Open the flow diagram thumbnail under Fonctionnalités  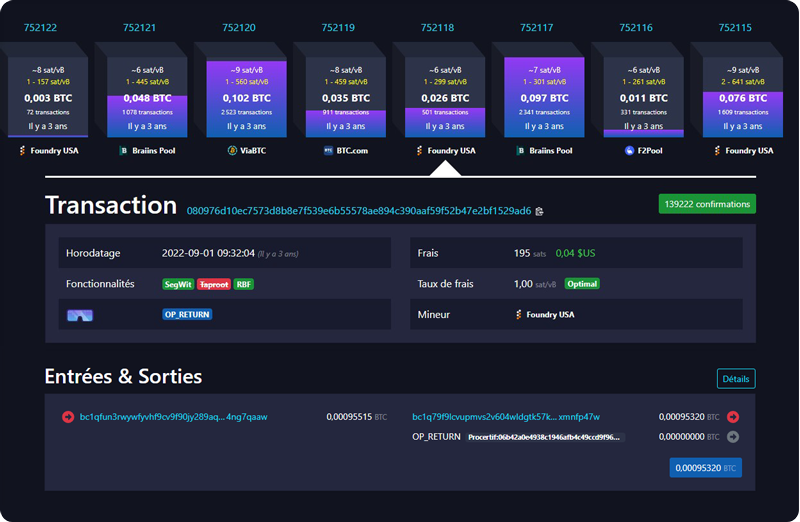click(x=80, y=315)
